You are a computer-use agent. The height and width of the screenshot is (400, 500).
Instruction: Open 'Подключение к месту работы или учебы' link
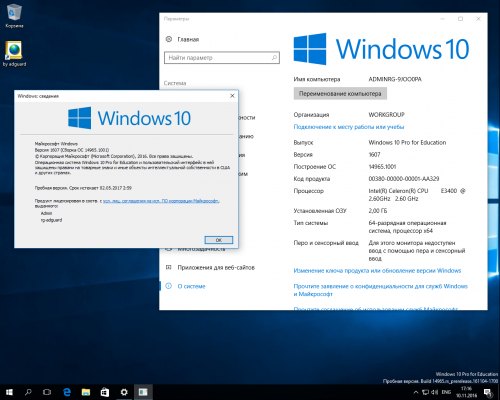tap(349, 127)
